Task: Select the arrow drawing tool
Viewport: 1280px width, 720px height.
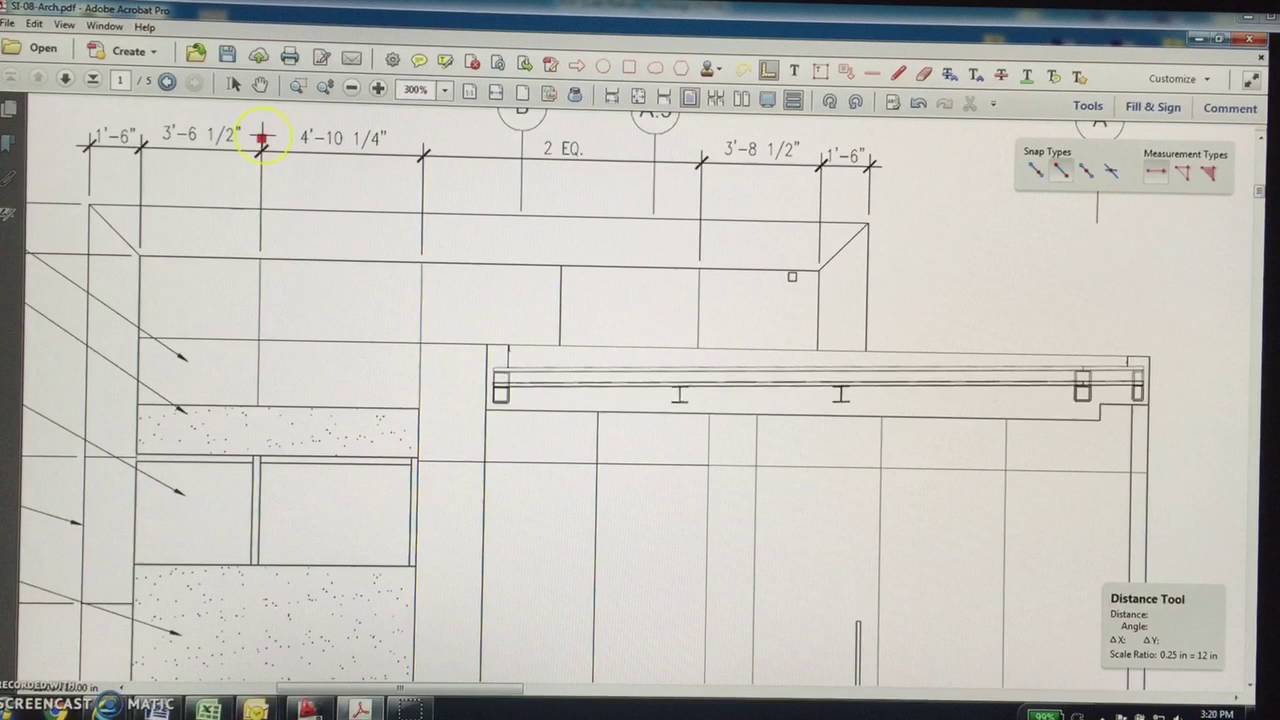Action: (576, 66)
